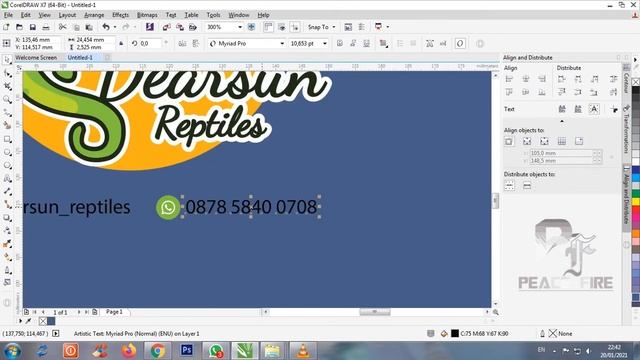Select the Rectangle tool in the toolbox
640x360 pixels.
(x=7, y=139)
